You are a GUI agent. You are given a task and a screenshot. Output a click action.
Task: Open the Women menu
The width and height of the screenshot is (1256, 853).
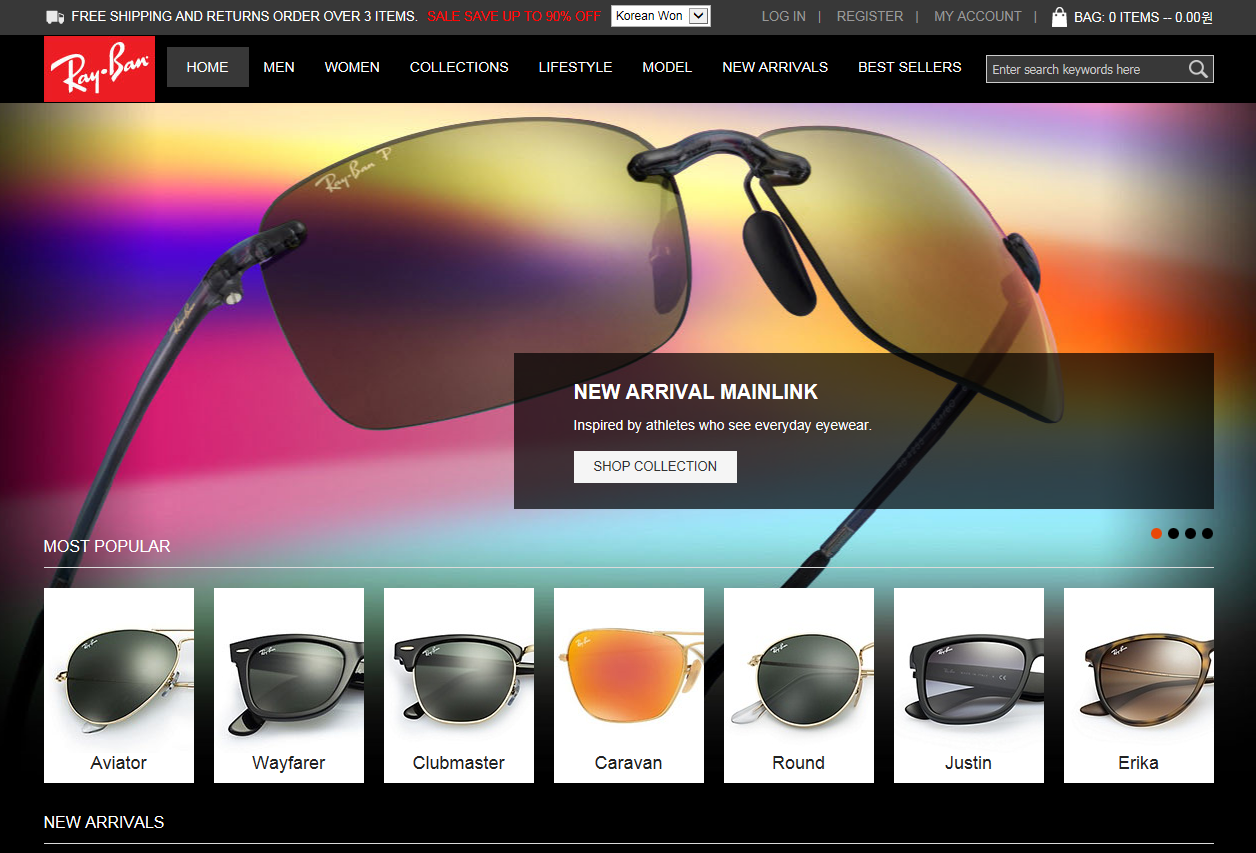352,67
